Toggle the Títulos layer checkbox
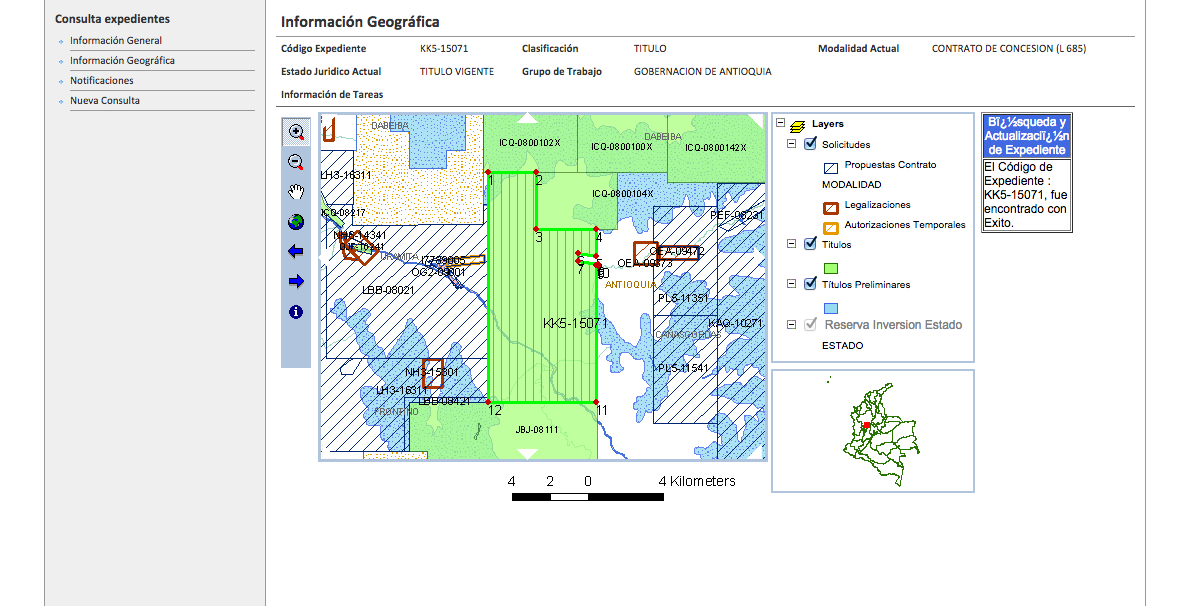Screen dimensions: 1190x606 click(x=810, y=244)
